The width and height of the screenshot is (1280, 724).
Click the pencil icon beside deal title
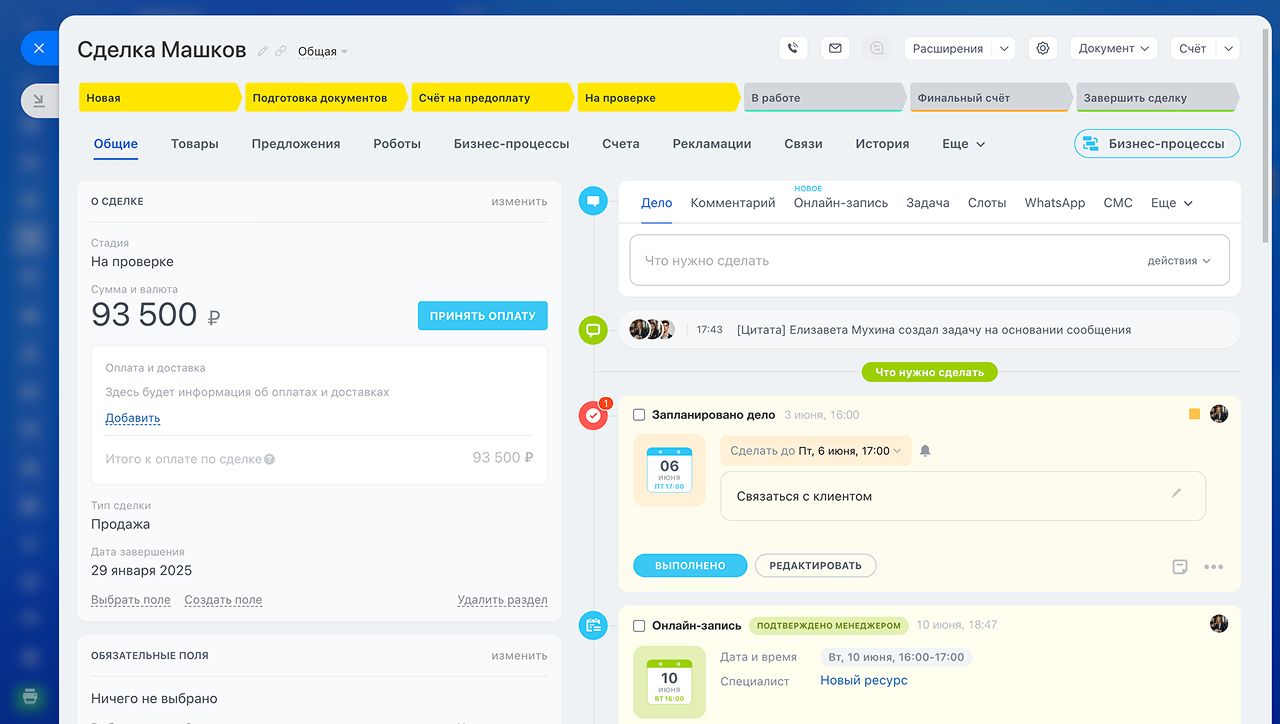pos(263,51)
